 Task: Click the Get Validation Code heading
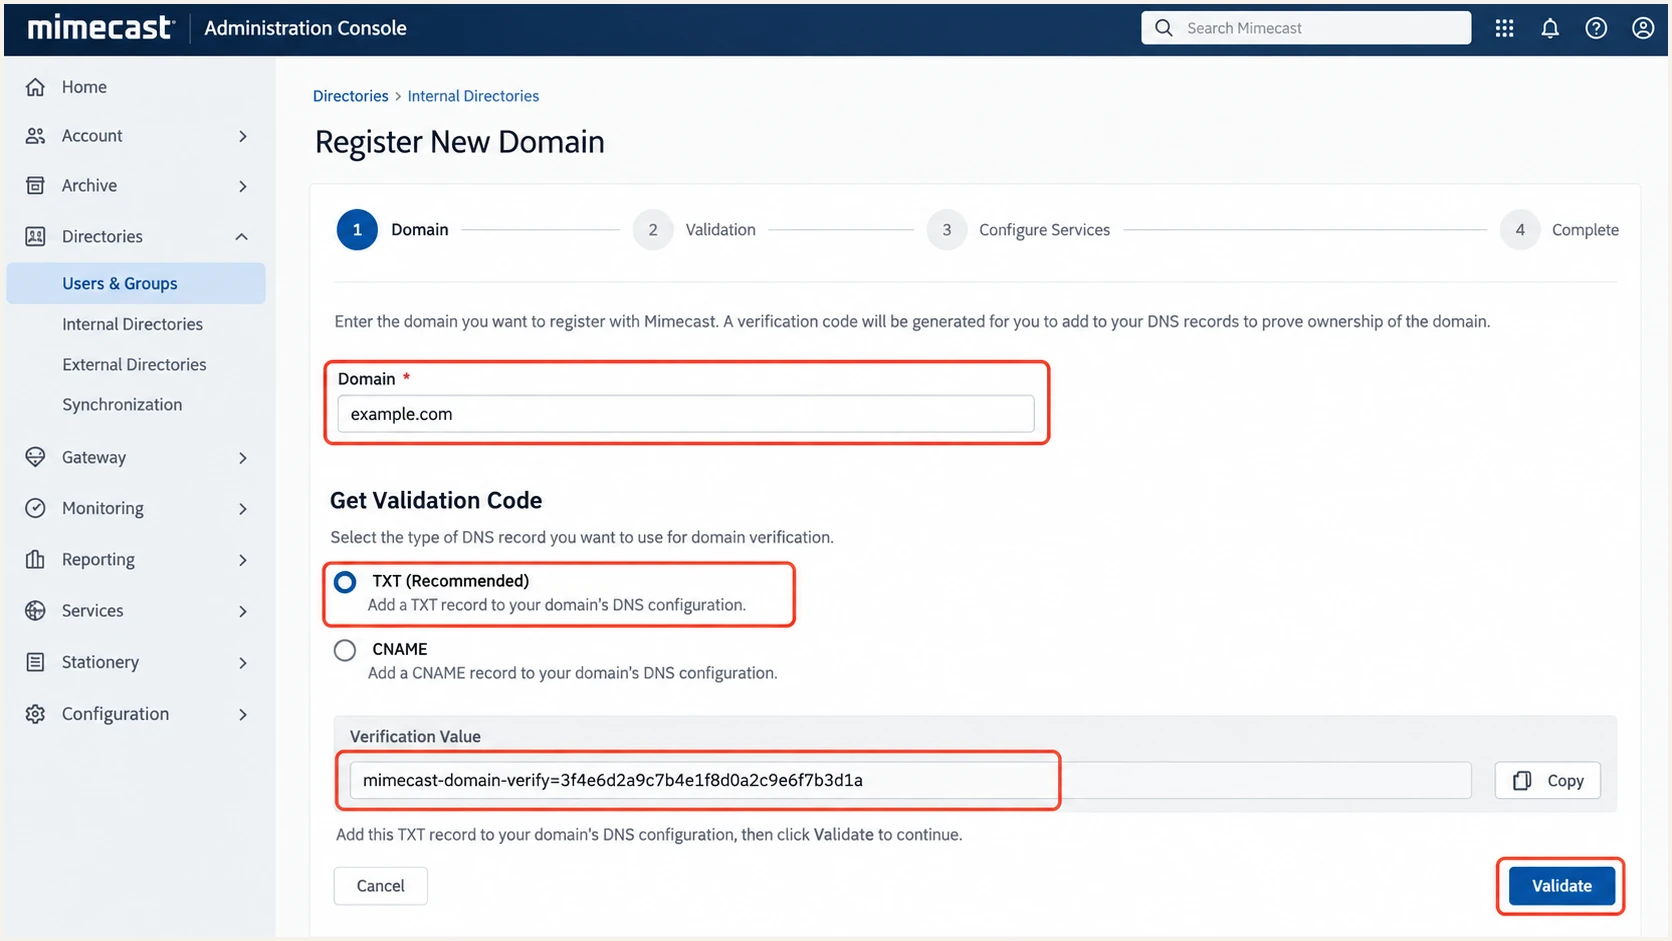click(x=436, y=501)
